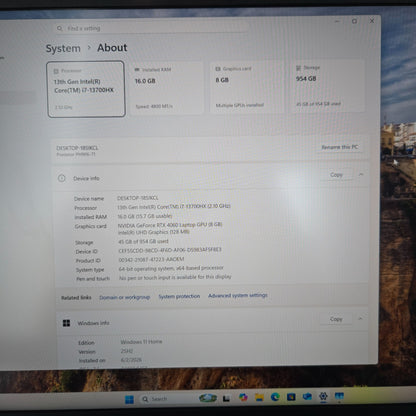
Task: Open the rightmost blue taskbar app icon
Action: (339, 396)
